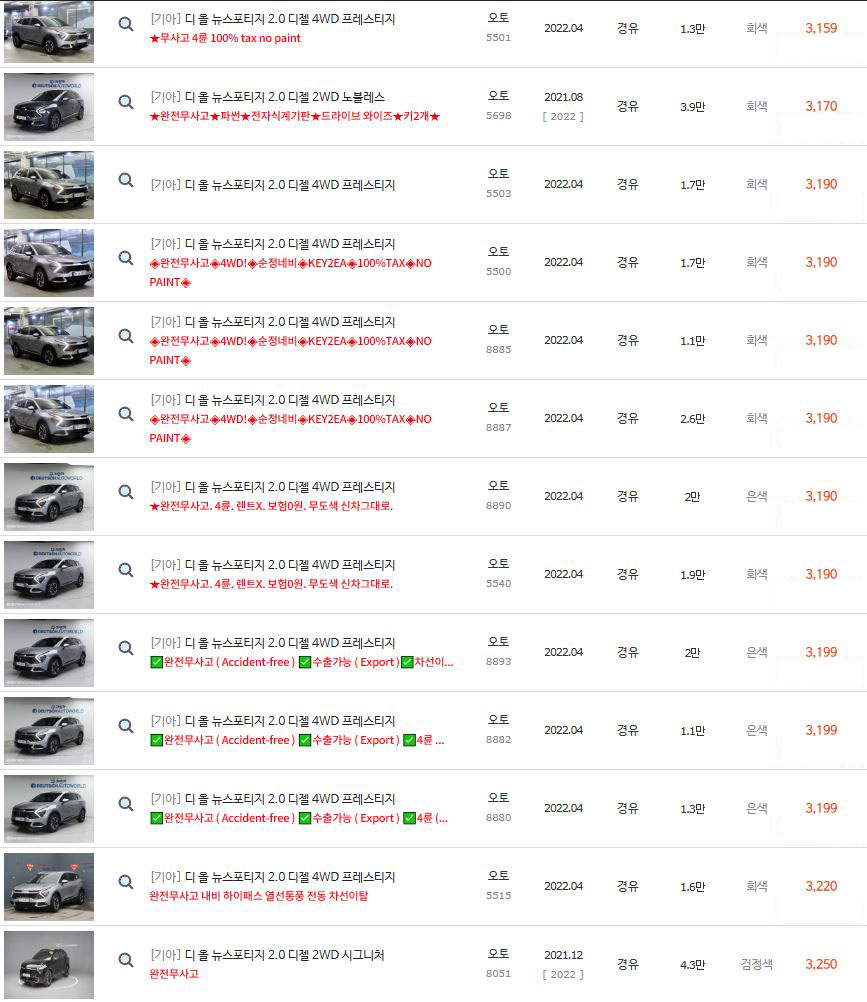This screenshot has height=1002, width=867.
Task: View thumbnail image for car 8887
Action: [49, 419]
